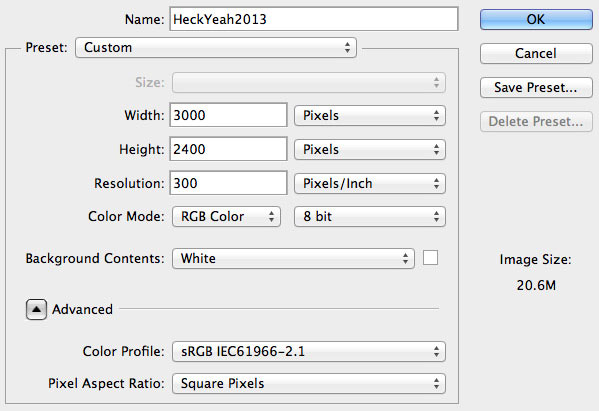Click the Cancel button
Screen dimensions: 599x411
click(x=536, y=53)
